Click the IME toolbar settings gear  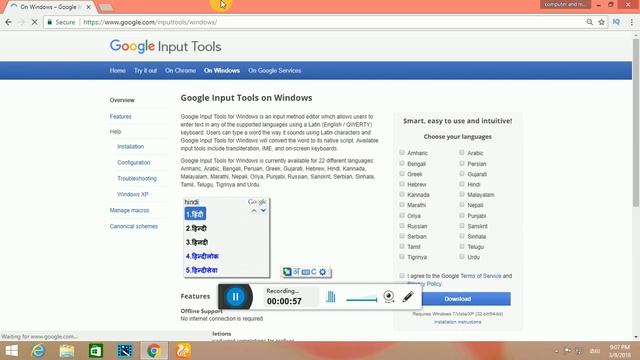coord(322,272)
